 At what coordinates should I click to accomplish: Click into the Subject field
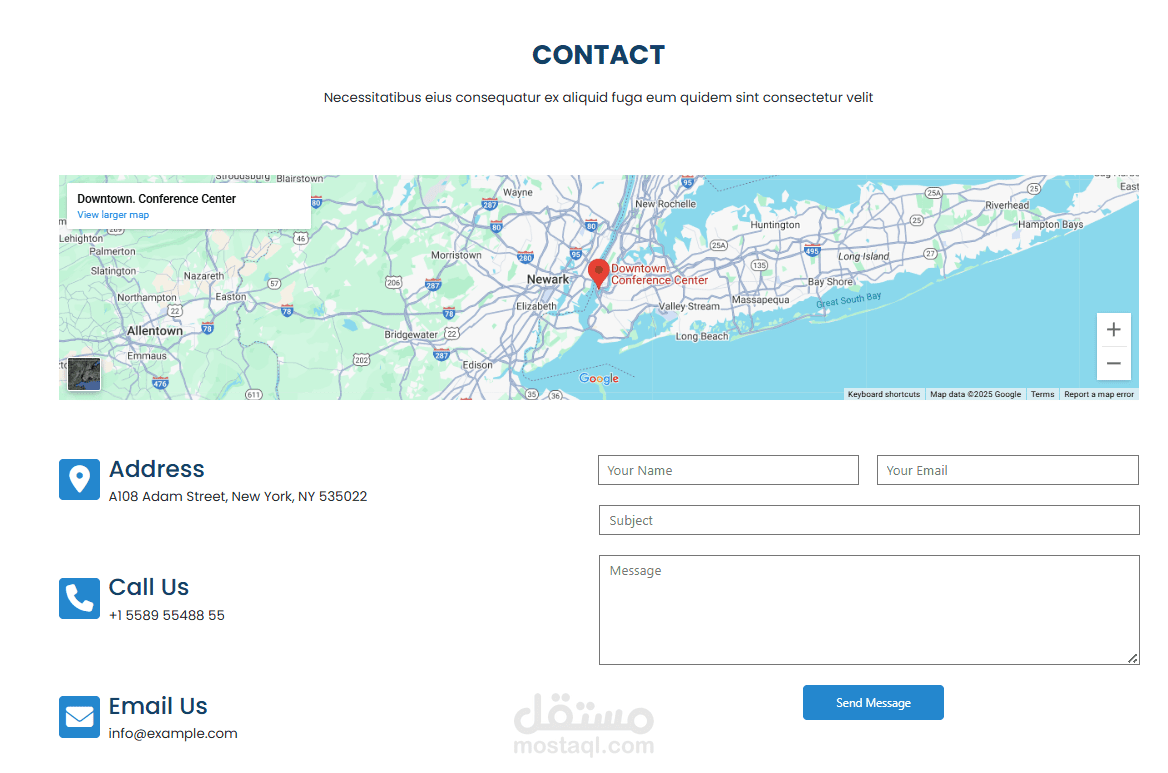(869, 520)
